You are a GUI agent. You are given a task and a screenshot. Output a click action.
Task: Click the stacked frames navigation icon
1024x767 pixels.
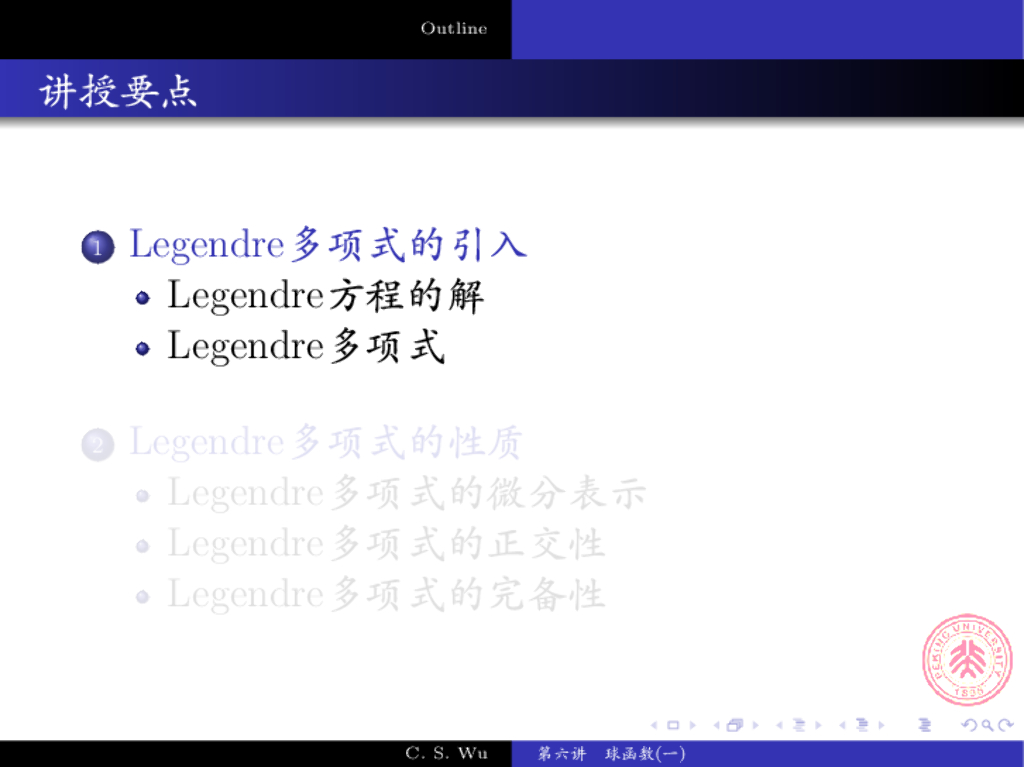click(x=735, y=725)
